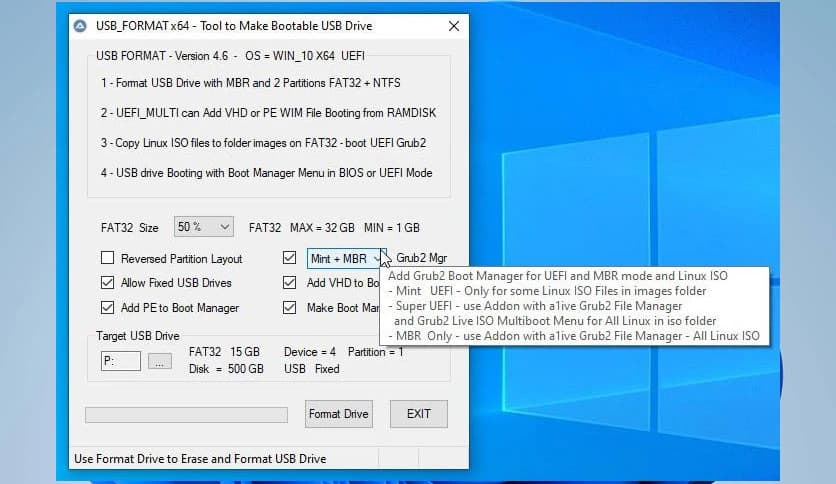Uncheck Allow Fixed USB Drives
This screenshot has height=484, width=836.
pyautogui.click(x=108, y=283)
